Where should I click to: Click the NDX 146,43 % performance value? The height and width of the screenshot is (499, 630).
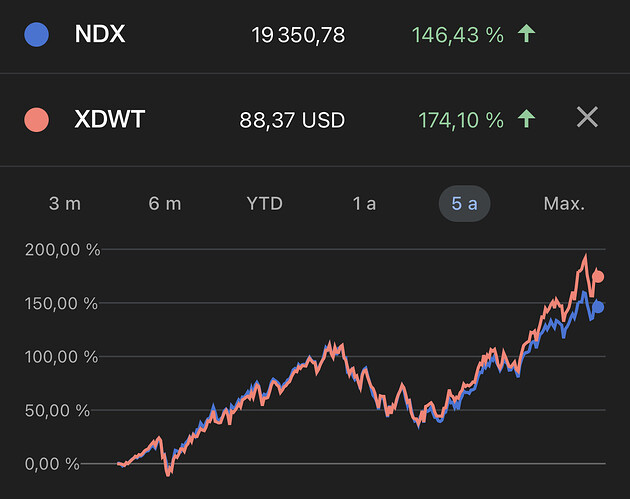[457, 35]
